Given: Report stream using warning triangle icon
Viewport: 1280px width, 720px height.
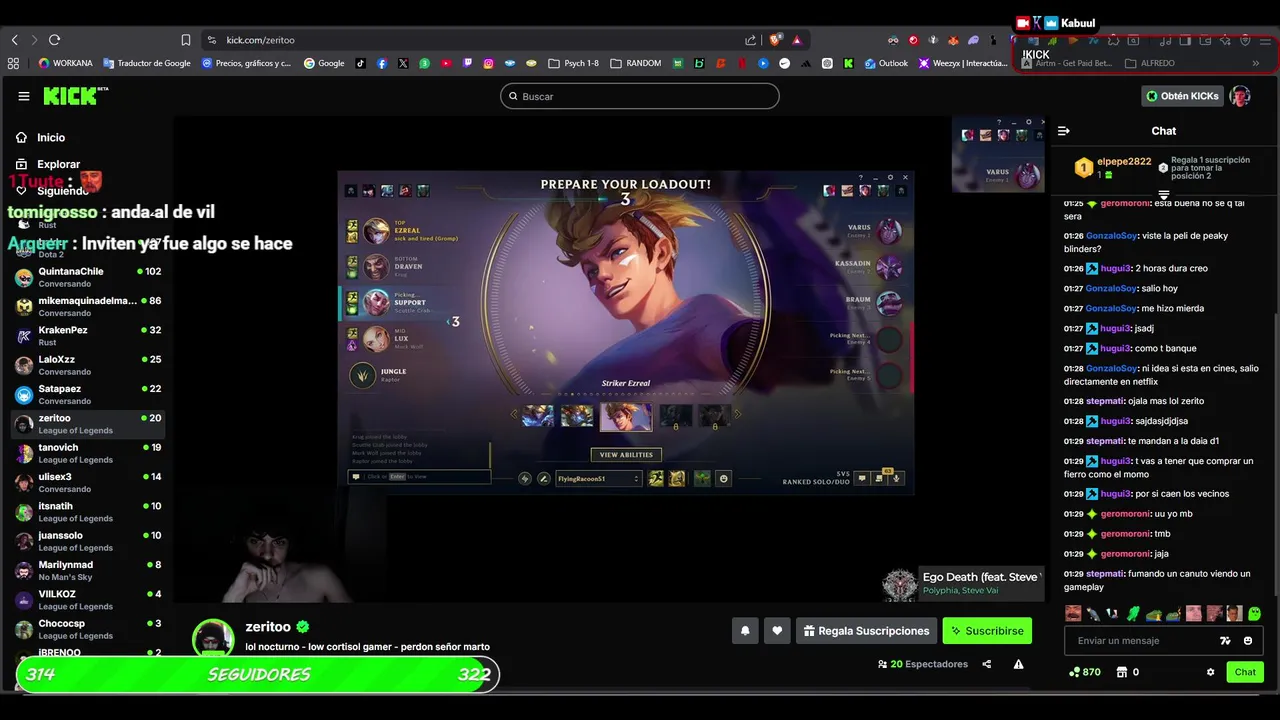Looking at the screenshot, I should (x=1018, y=664).
